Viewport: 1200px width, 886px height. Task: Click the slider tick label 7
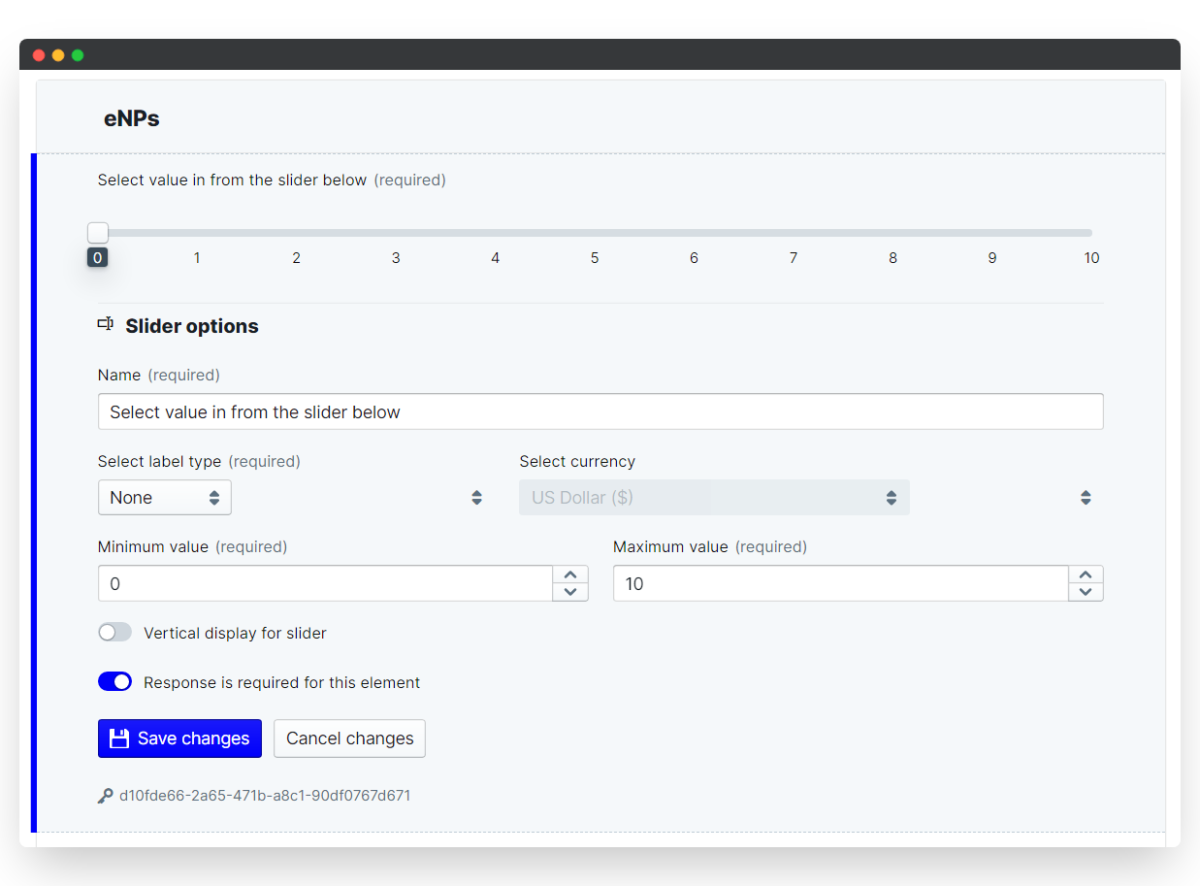point(793,258)
